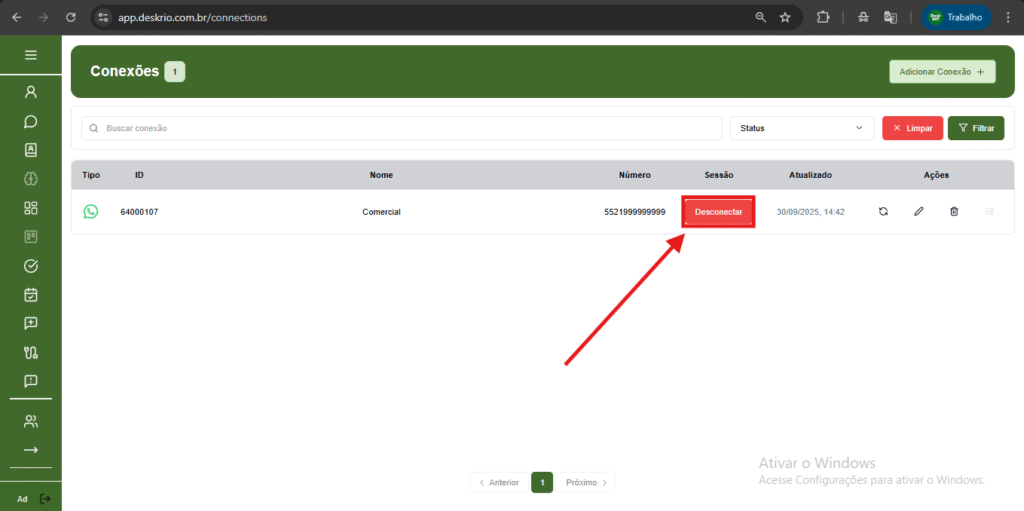Click the user profile icon in sidebar
This screenshot has height=511, width=1024.
point(30,92)
